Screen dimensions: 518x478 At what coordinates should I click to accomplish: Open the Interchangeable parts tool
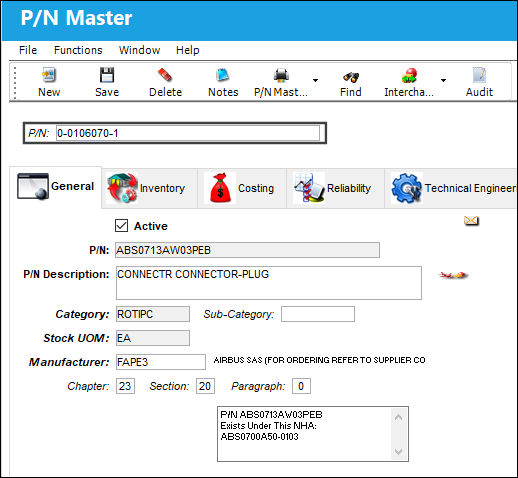(x=409, y=82)
